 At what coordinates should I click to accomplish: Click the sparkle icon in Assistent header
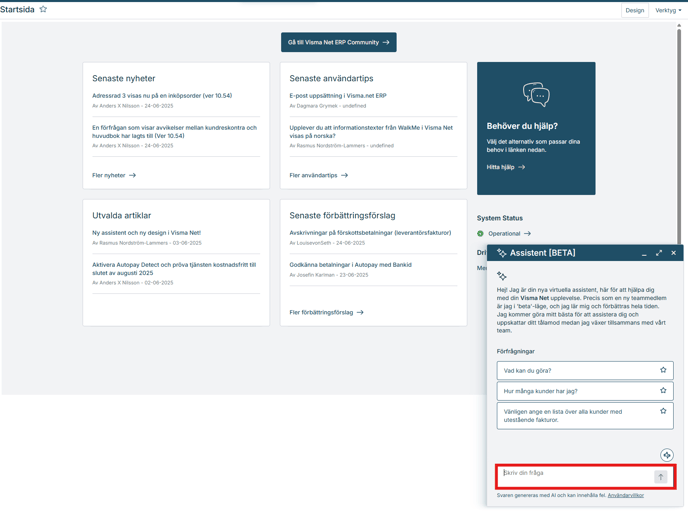click(x=502, y=253)
